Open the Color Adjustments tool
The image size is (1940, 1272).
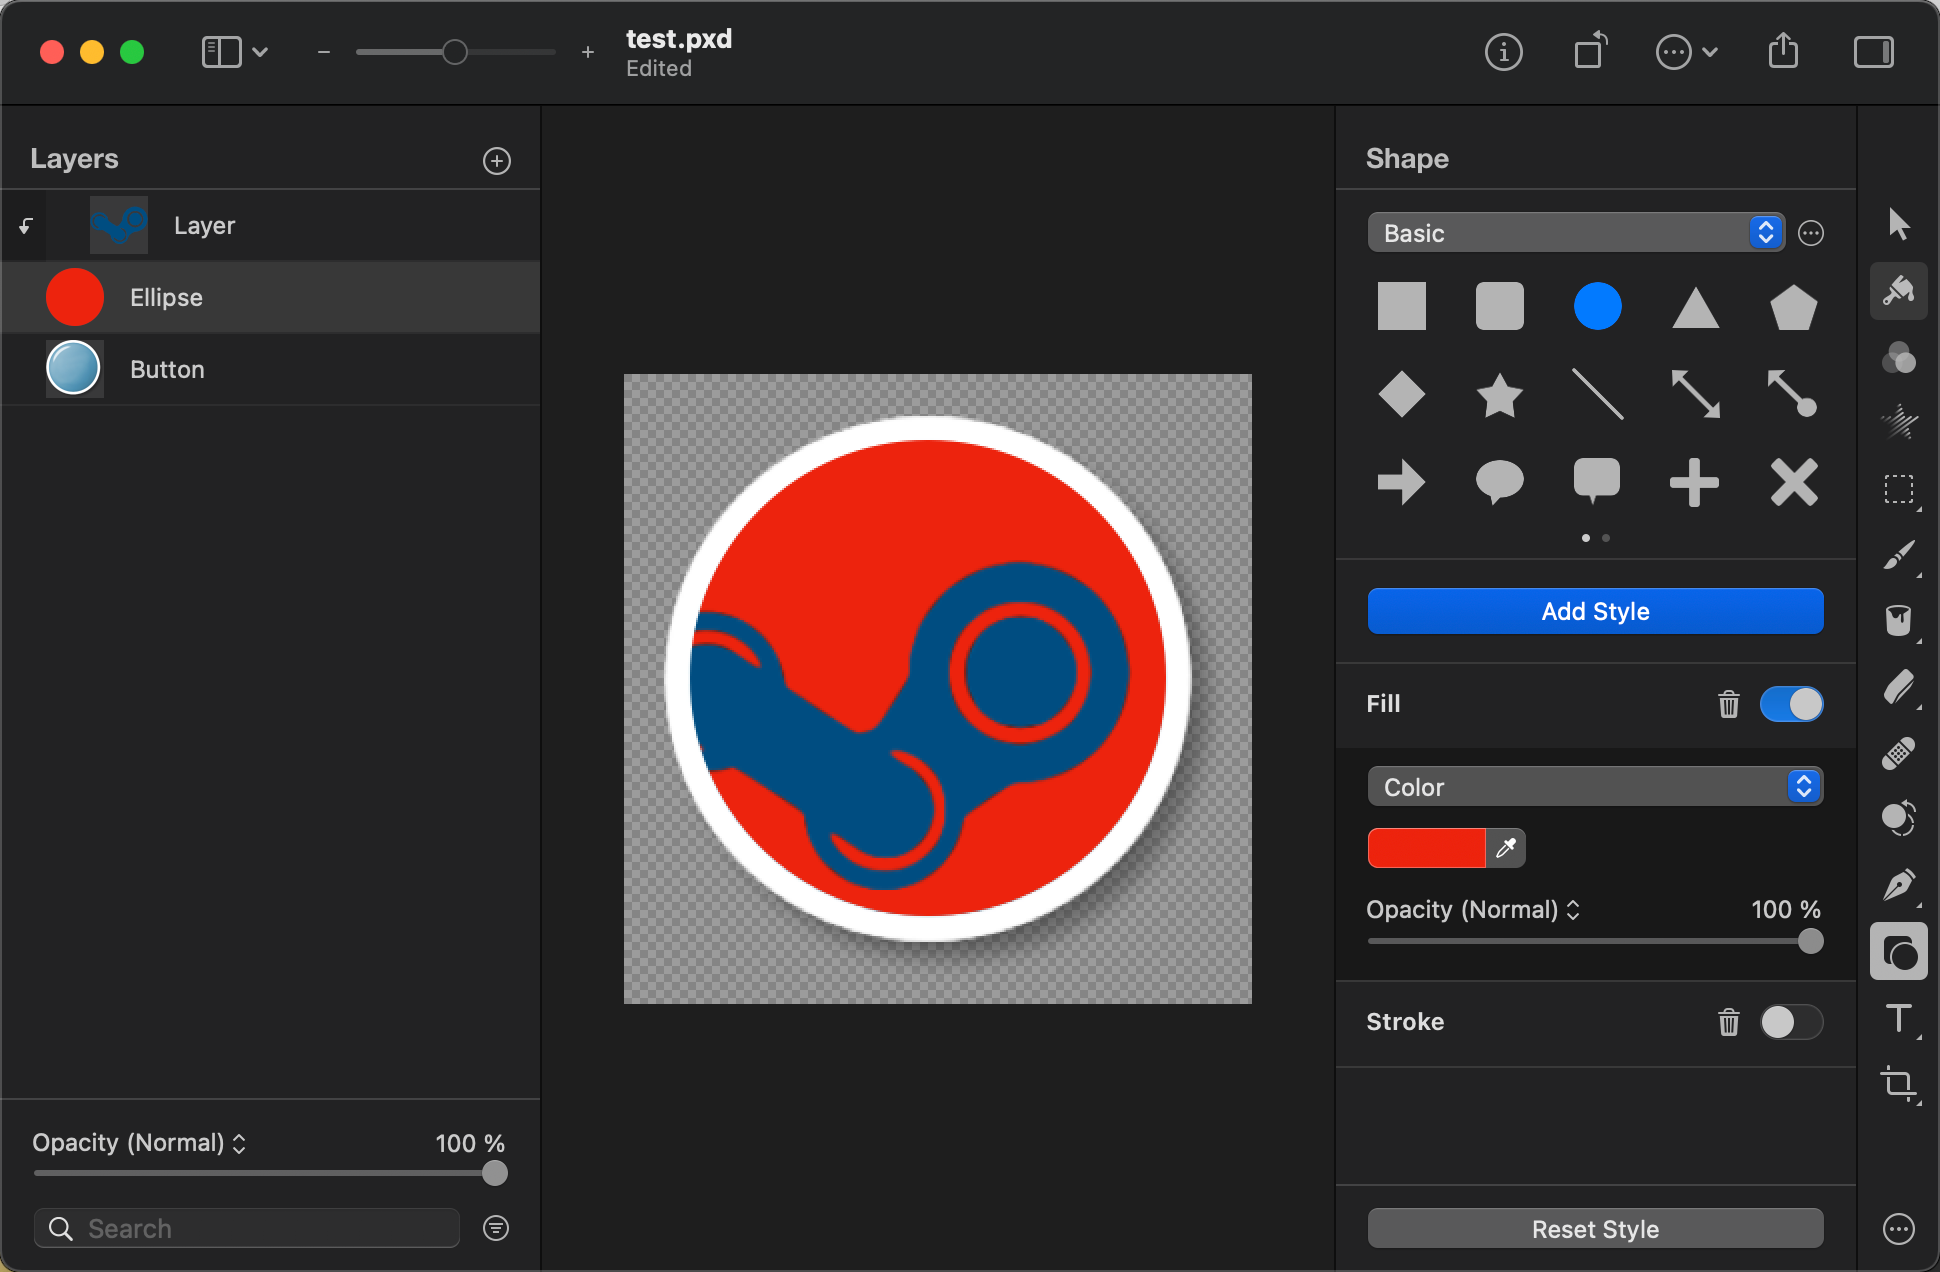point(1899,357)
